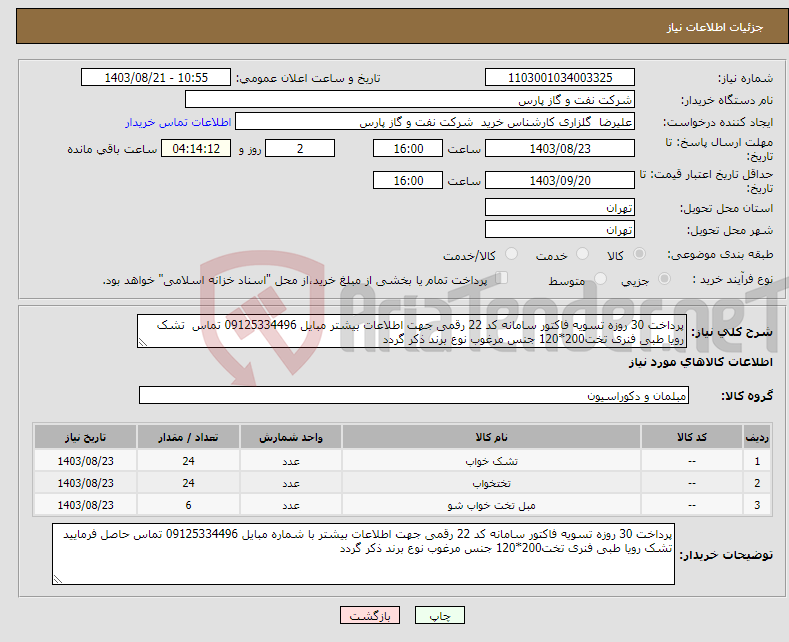Click the unit عدد cell of تشک خواب row
This screenshot has height=642, width=789.
[291, 461]
